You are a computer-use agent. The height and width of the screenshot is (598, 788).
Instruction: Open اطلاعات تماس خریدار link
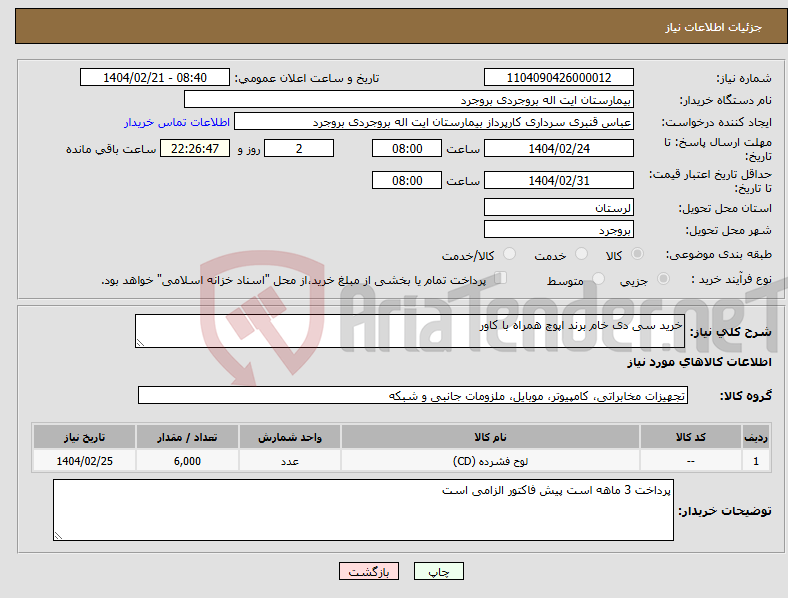tap(177, 122)
